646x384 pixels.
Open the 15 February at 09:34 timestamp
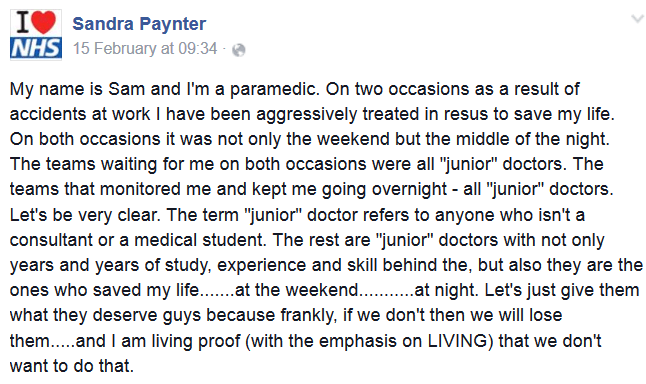pyautogui.click(x=145, y=49)
